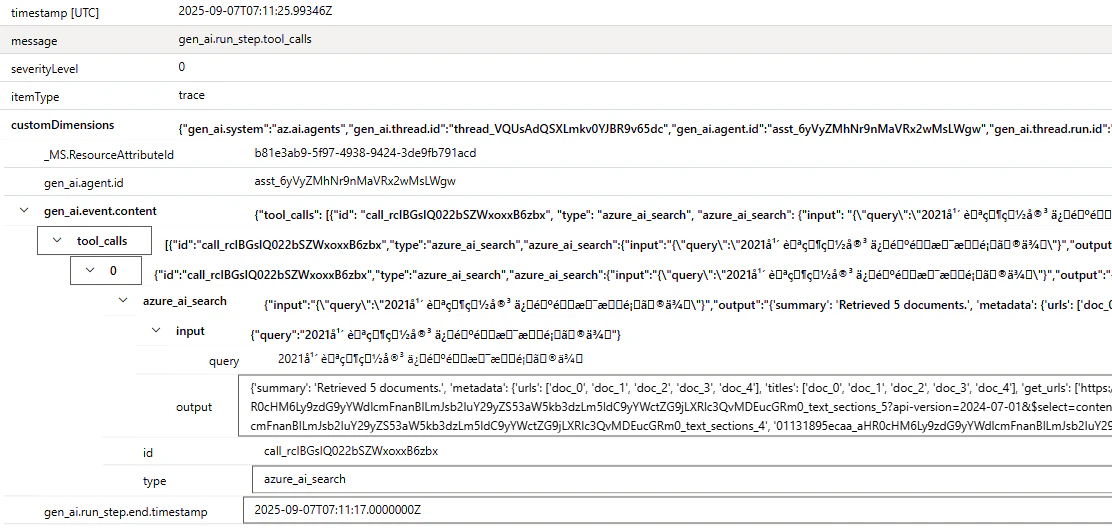1112x529 pixels.
Task: Click the output box with Retrieved 5 documents
Action: tap(675, 405)
